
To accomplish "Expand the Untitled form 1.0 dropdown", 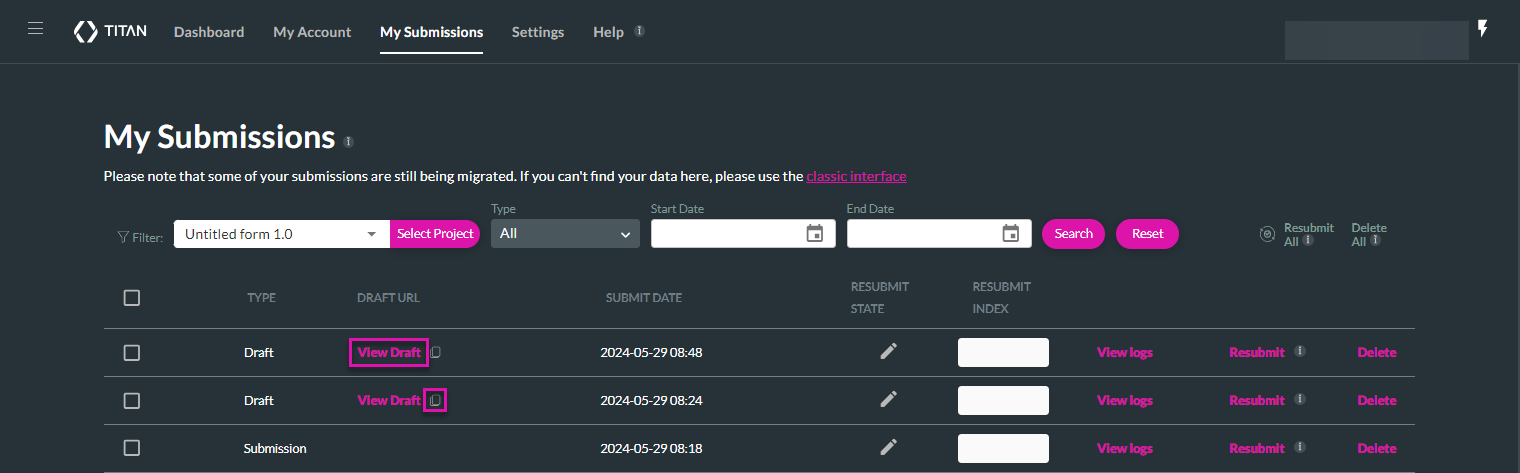I will [371, 234].
